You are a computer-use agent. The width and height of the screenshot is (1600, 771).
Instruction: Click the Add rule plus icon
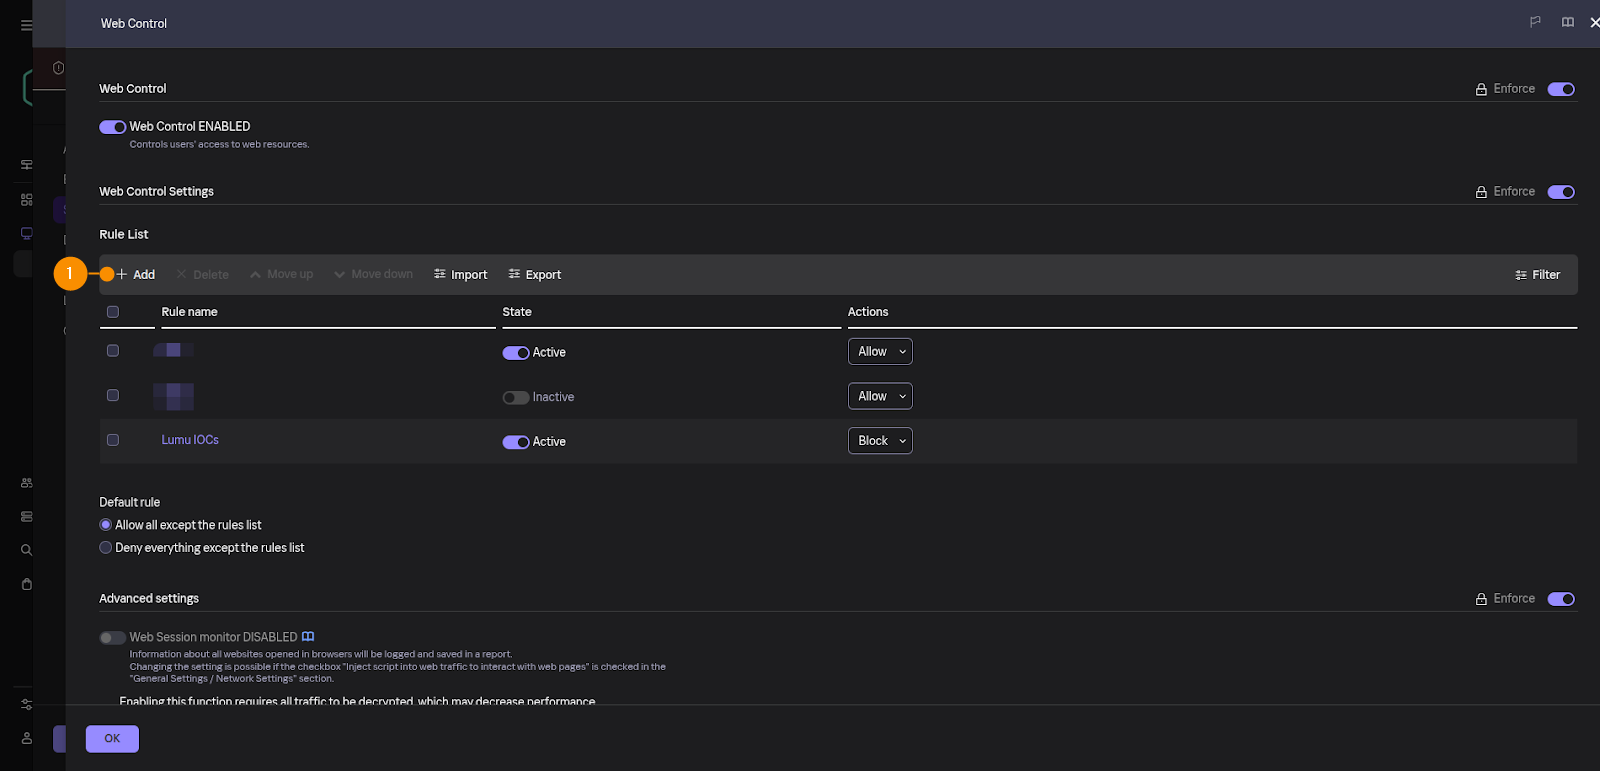pyautogui.click(x=121, y=274)
